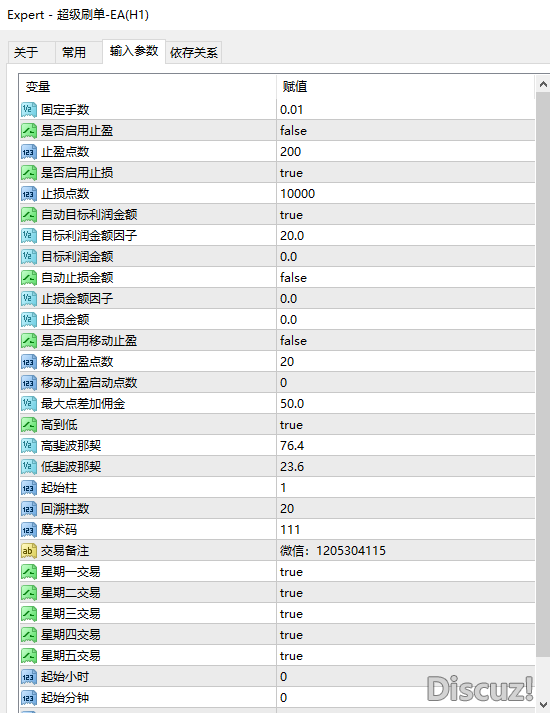Click the integer icon beside 魔术码
Image resolution: width=550 pixels, height=713 pixels.
click(x=29, y=530)
